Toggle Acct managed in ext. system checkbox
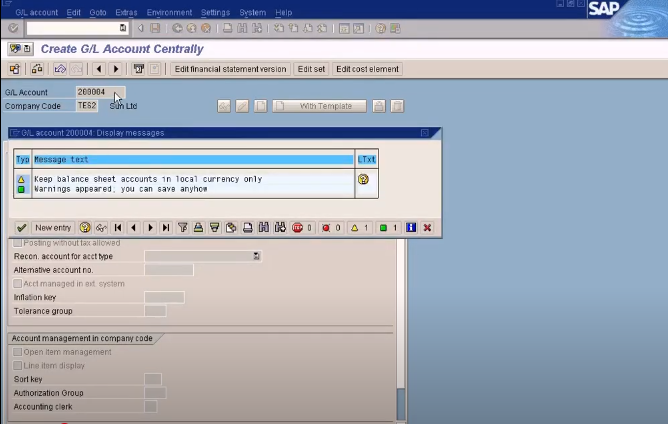The width and height of the screenshot is (668, 424). (x=17, y=283)
